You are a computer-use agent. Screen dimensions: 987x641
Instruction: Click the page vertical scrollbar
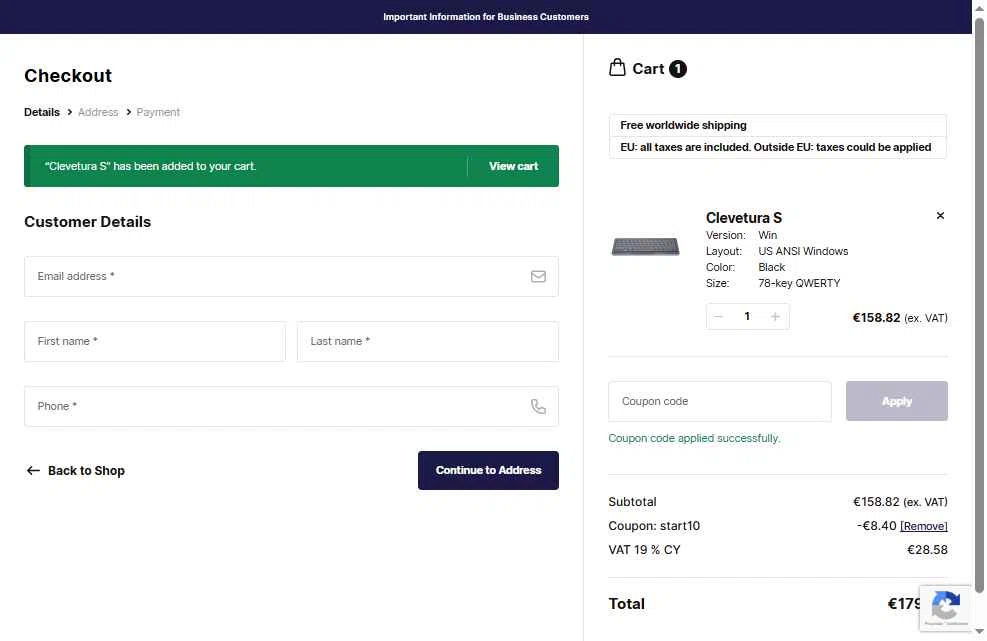coord(979,305)
